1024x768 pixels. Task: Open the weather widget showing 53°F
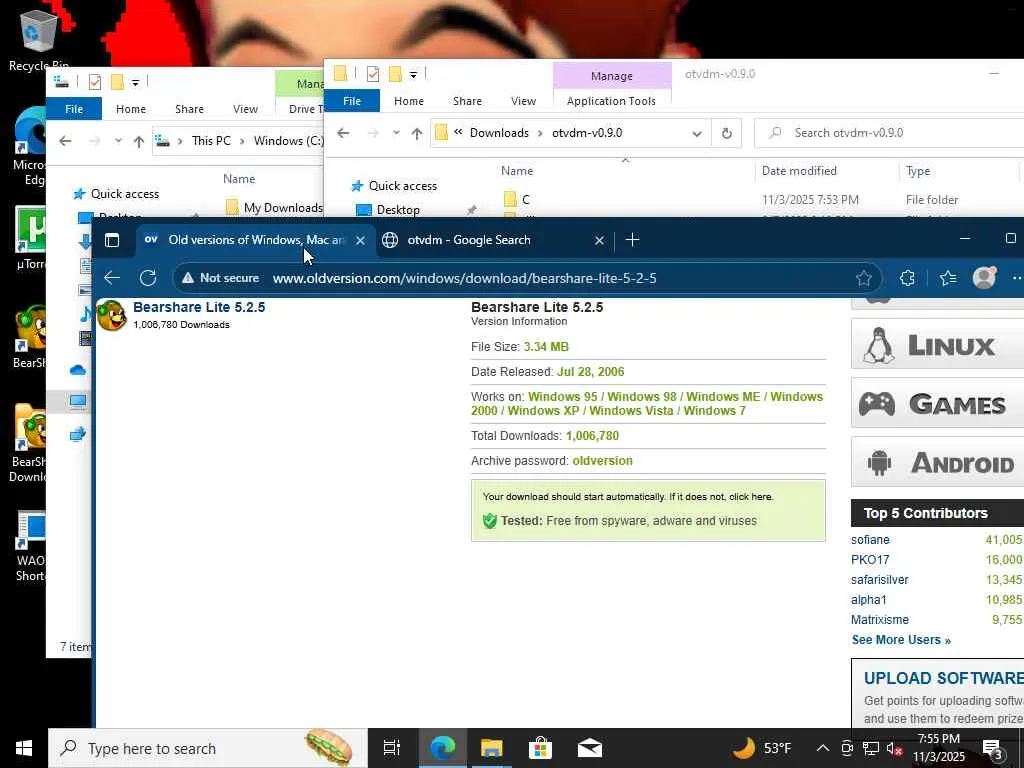point(761,748)
